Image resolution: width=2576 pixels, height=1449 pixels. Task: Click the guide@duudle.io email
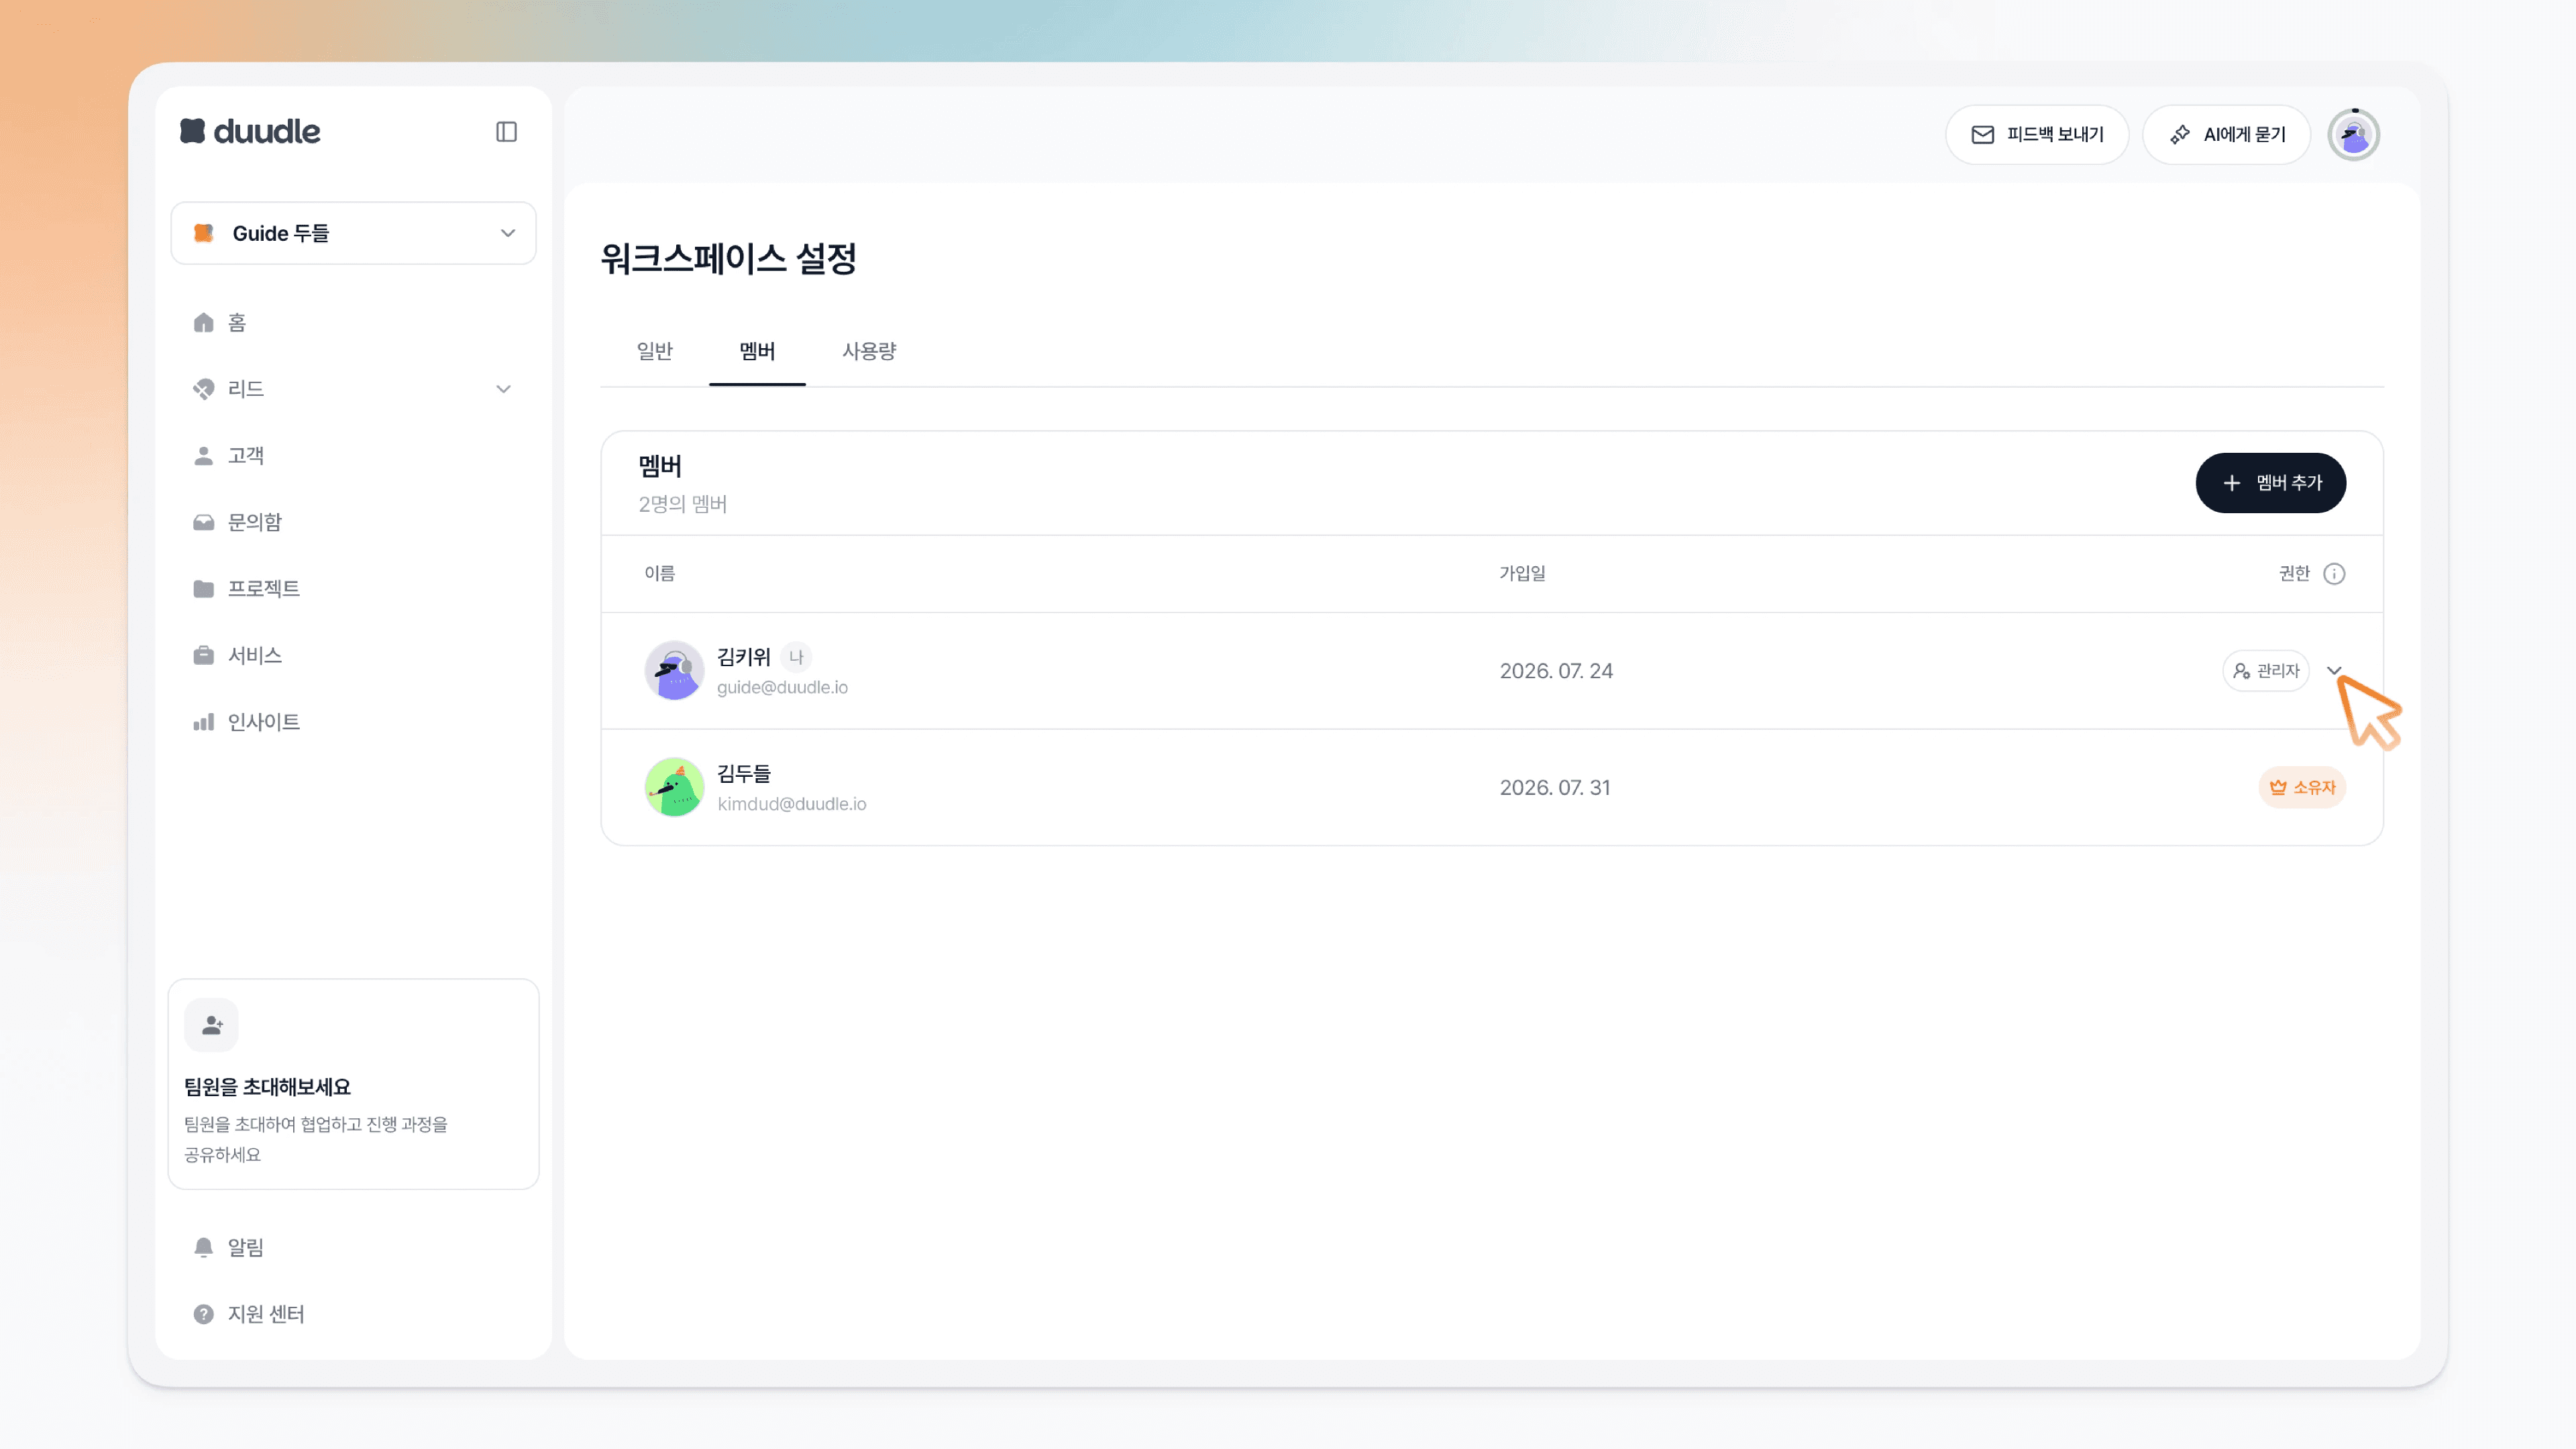[782, 688]
